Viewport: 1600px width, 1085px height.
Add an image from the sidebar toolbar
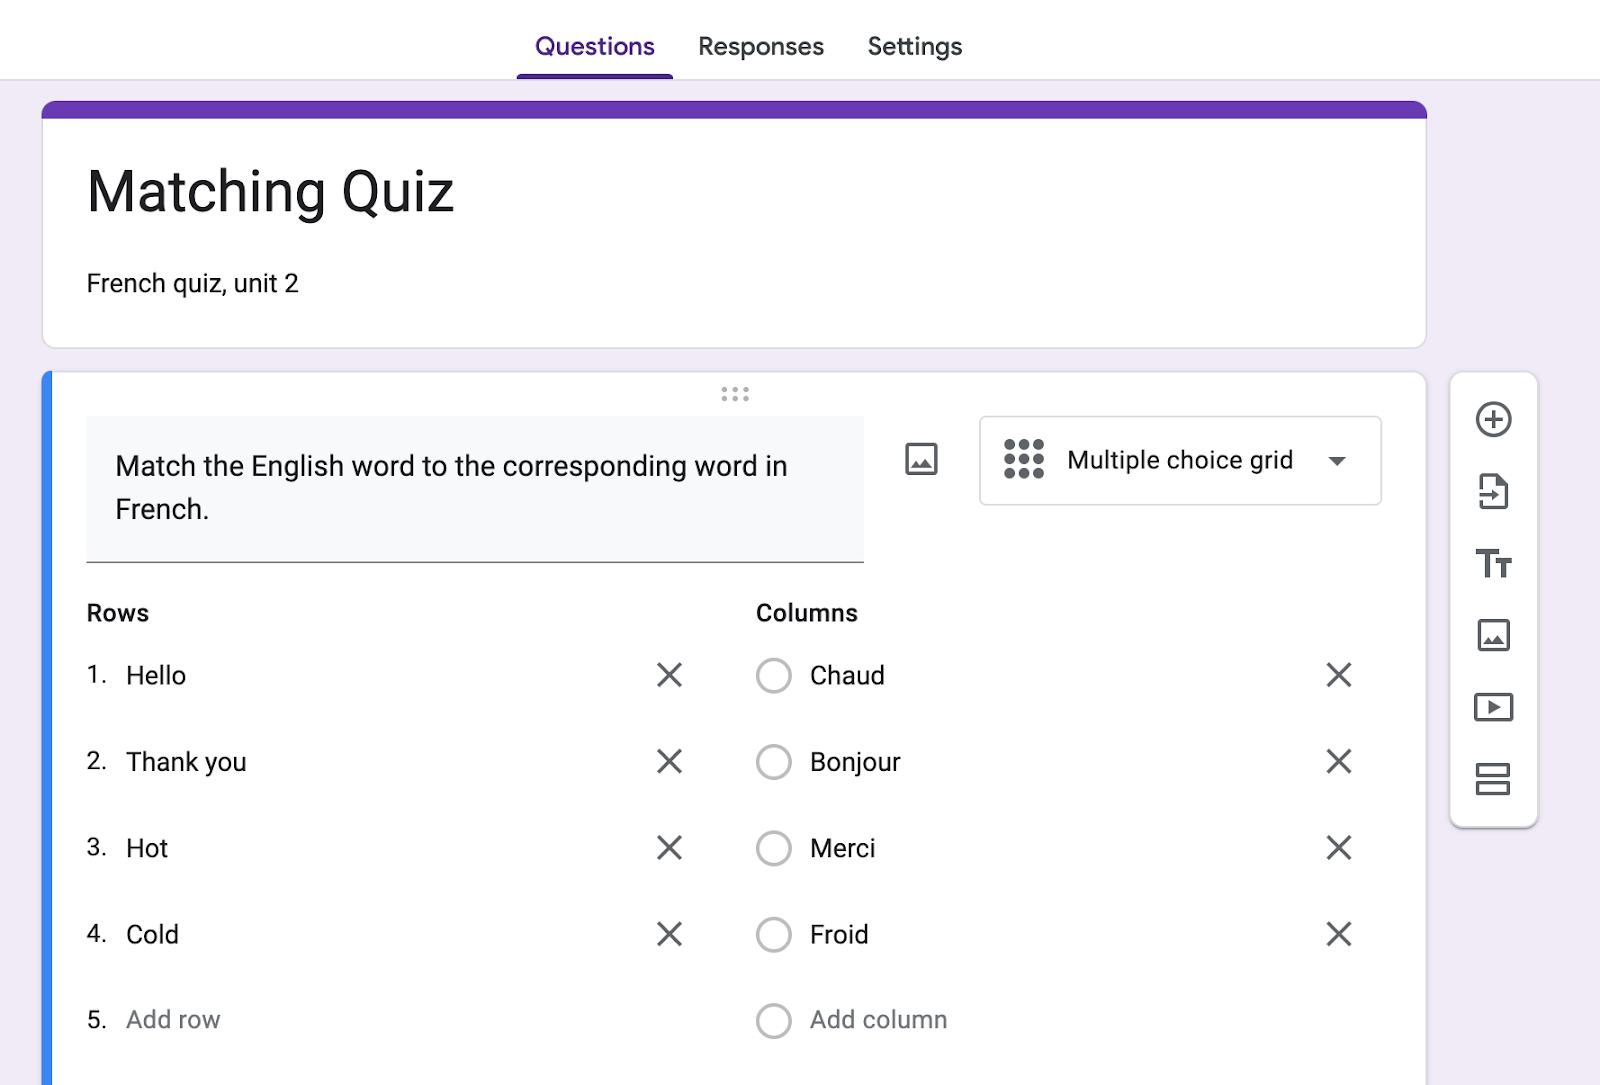point(1493,635)
